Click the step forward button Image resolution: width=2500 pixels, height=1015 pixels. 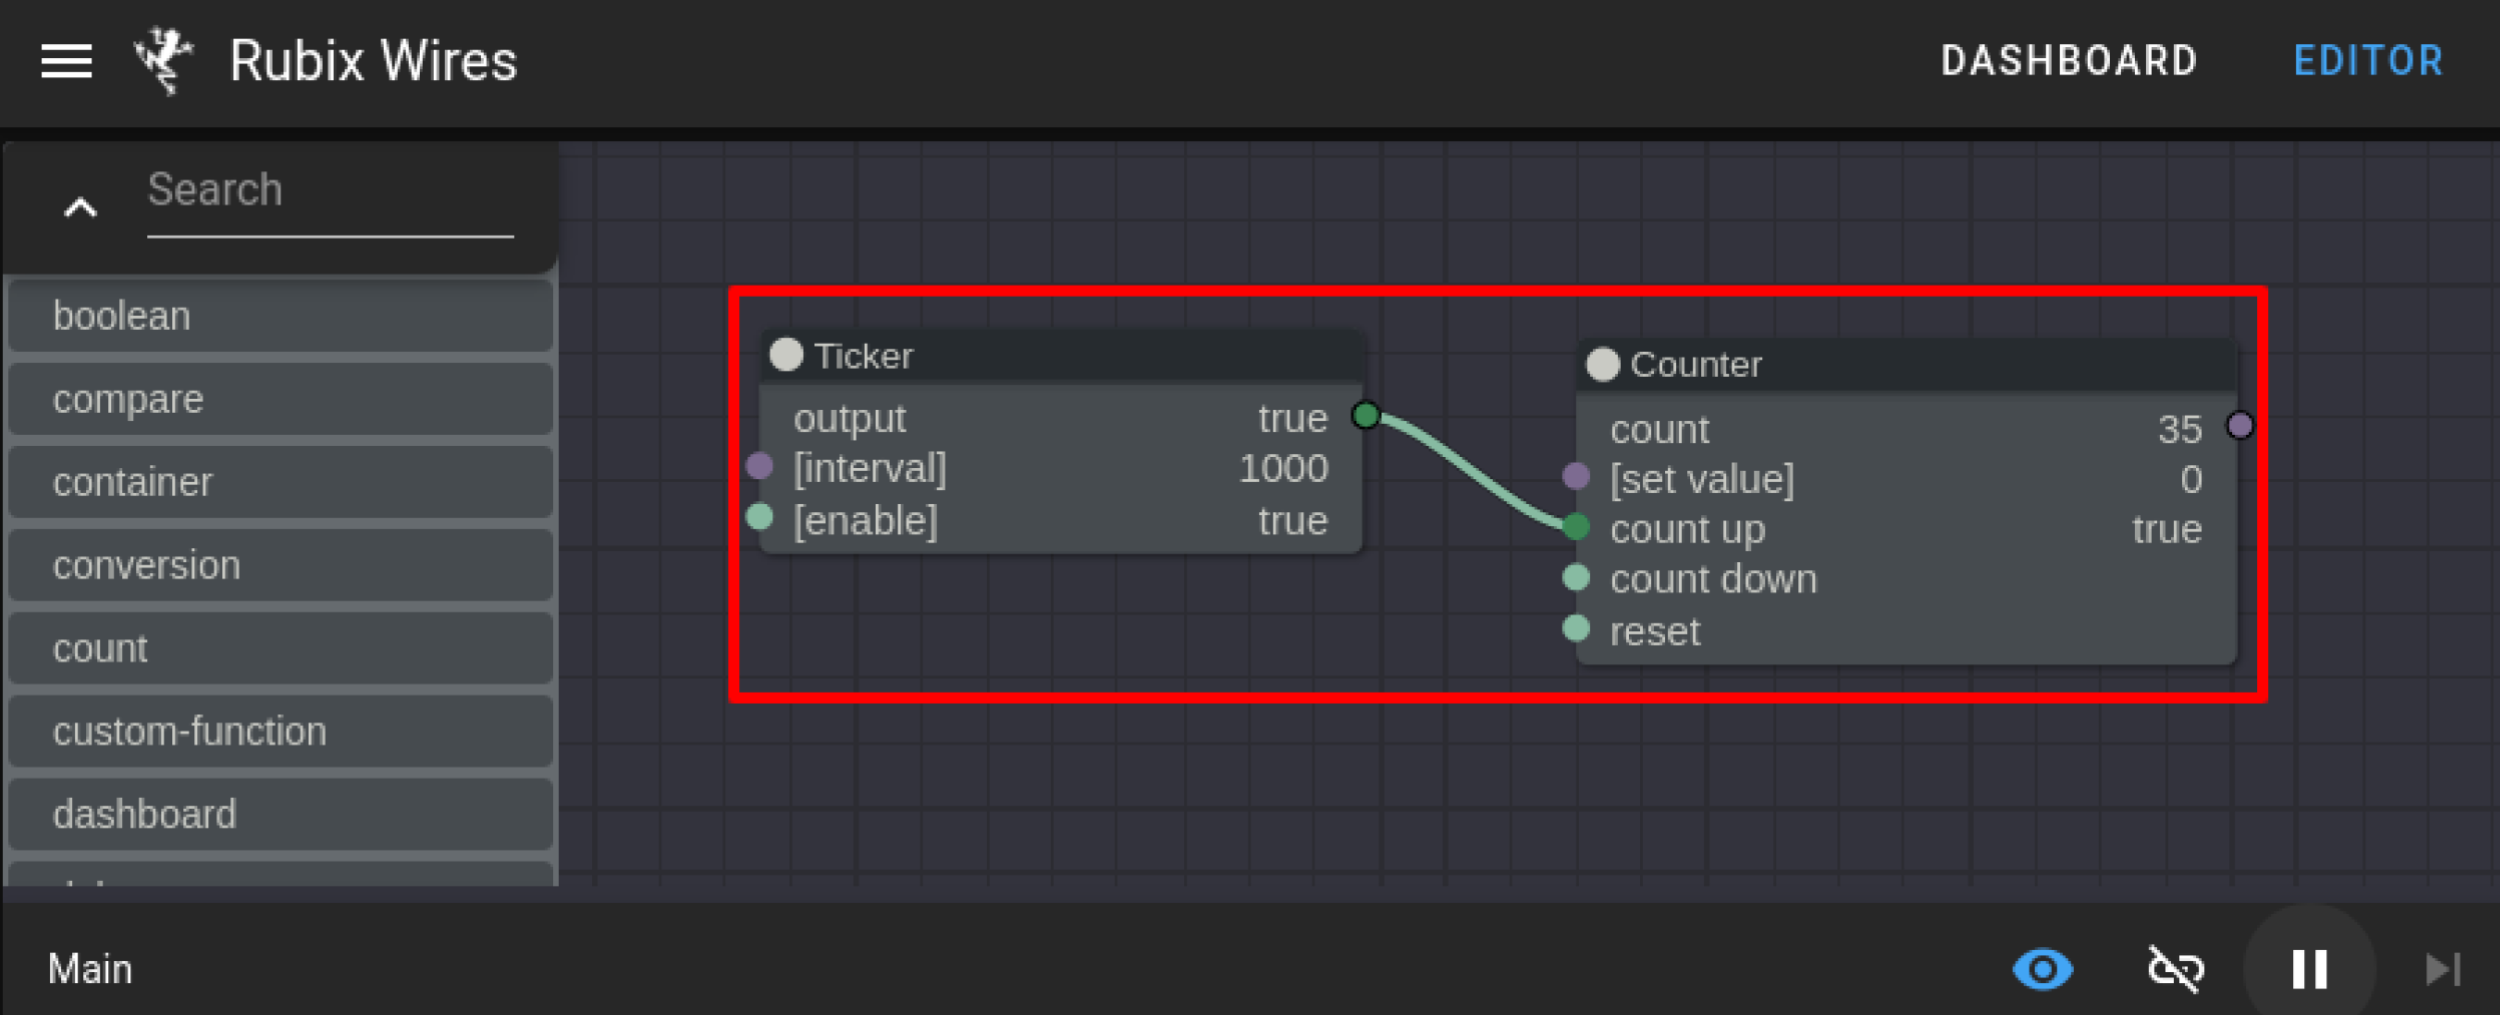tap(2443, 969)
